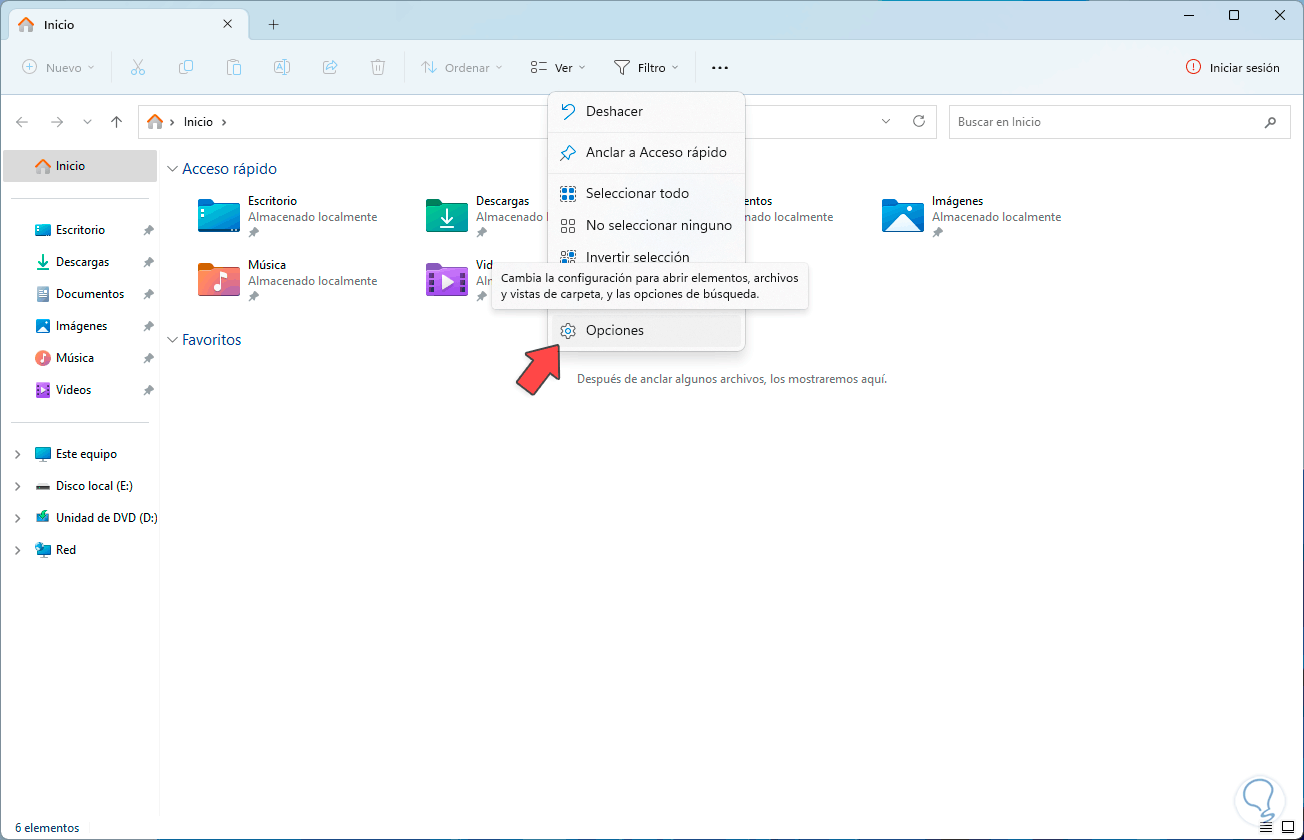The image size is (1304, 840).
Task: Open the Ordenar dropdown
Action: 461,67
